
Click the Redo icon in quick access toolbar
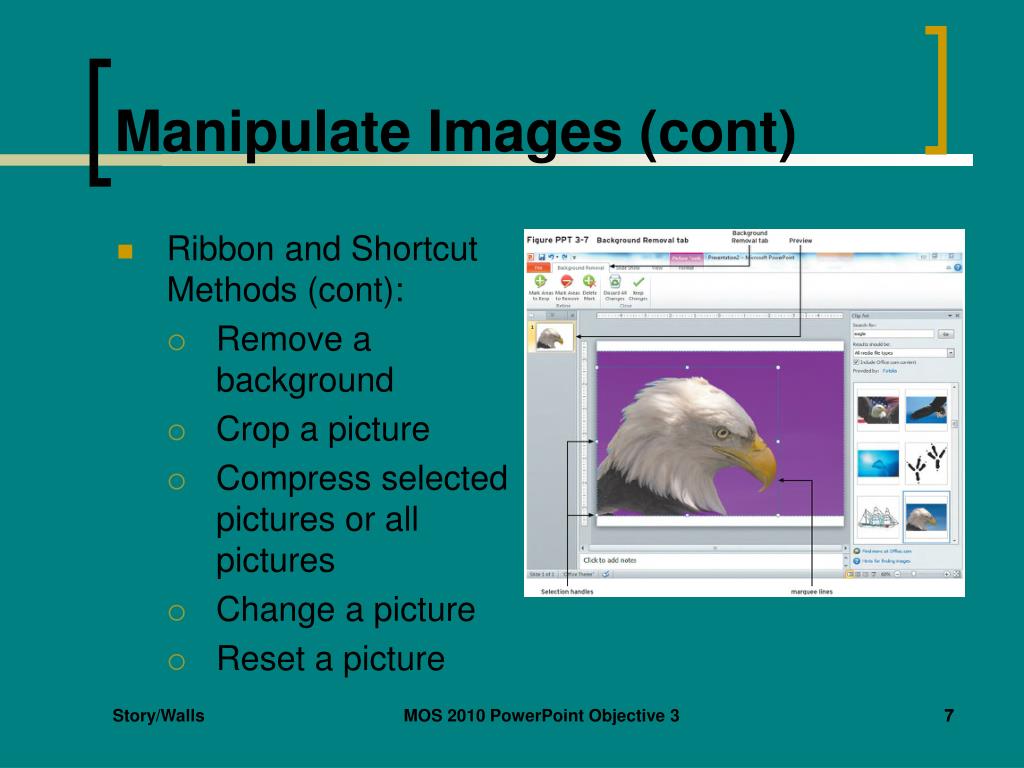pyautogui.click(x=564, y=257)
